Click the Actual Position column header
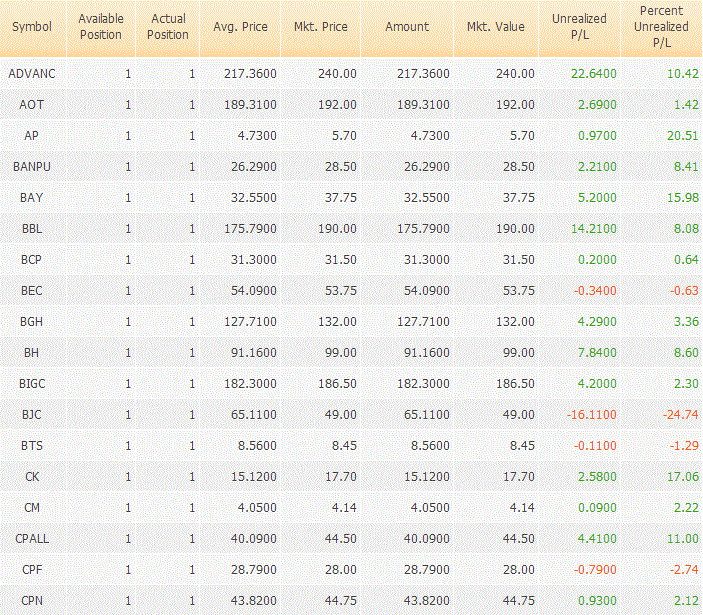Image resolution: width=703 pixels, height=615 pixels. click(x=168, y=27)
